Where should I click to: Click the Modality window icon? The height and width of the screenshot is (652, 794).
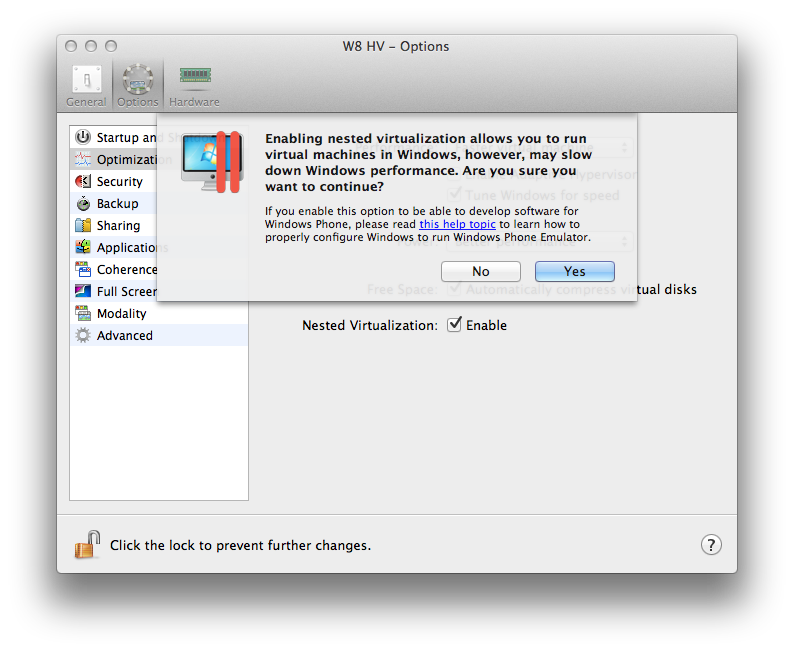83,313
